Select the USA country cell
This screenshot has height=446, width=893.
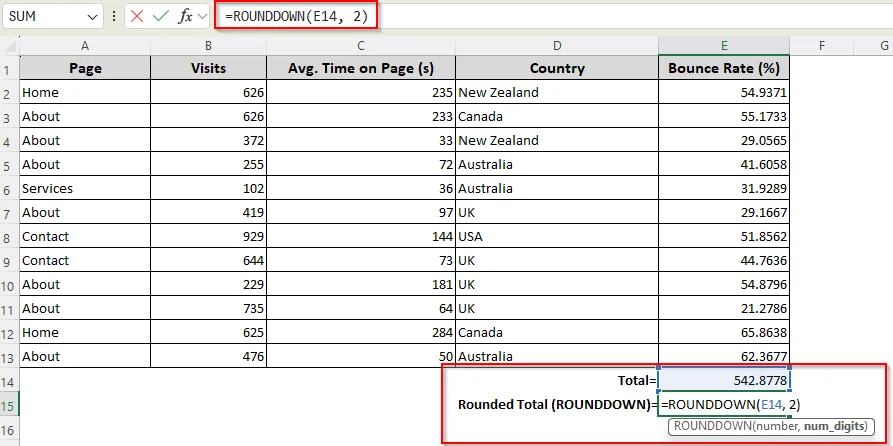tap(556, 236)
